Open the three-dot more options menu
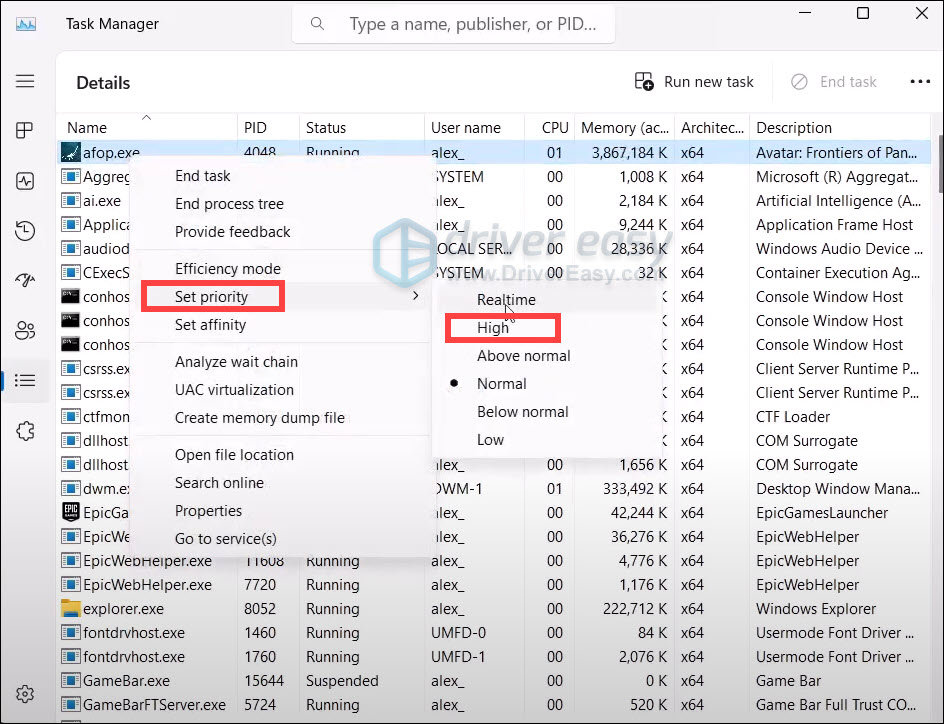944x724 pixels. (x=919, y=82)
